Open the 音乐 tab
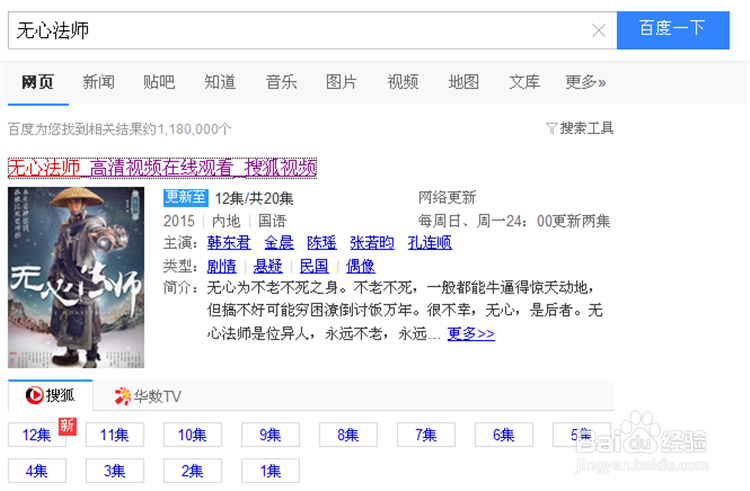The height and width of the screenshot is (491, 750). tap(281, 82)
